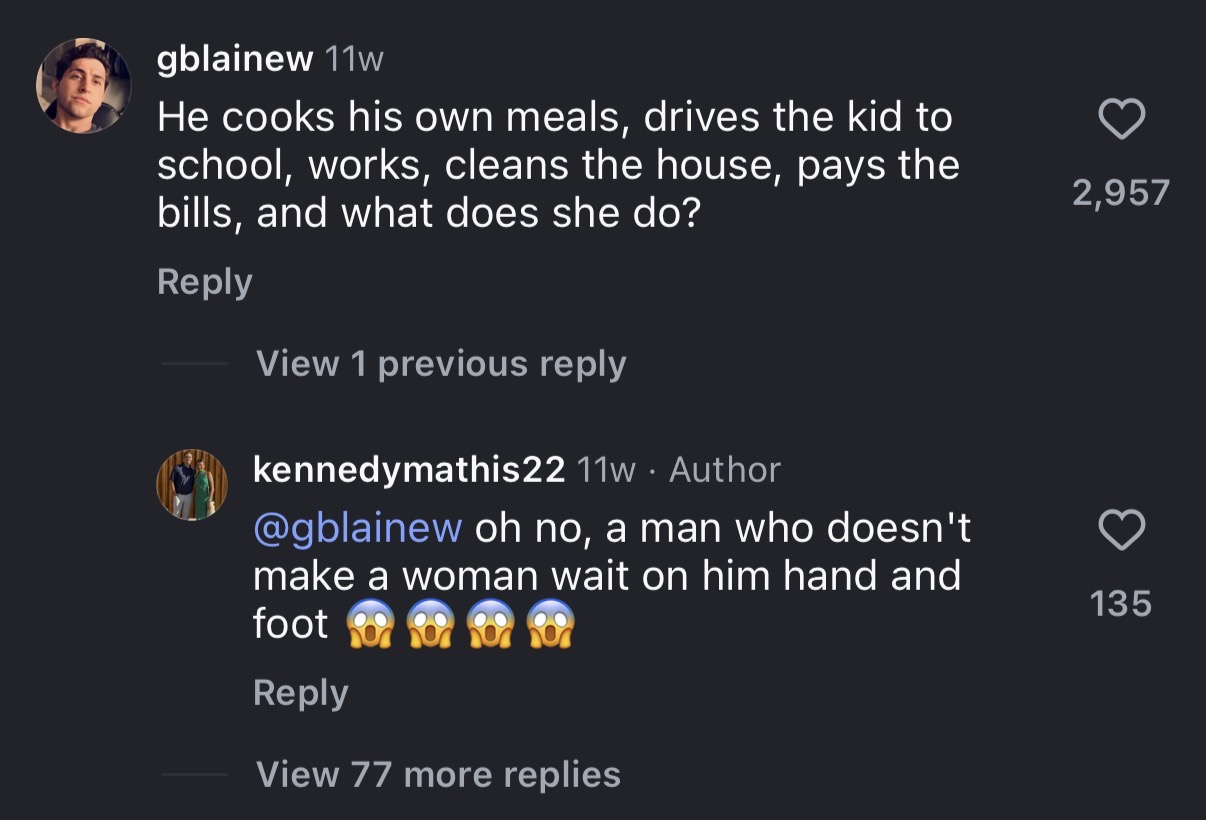Expand View 77 more replies
The width and height of the screenshot is (1206, 820).
[x=438, y=774]
